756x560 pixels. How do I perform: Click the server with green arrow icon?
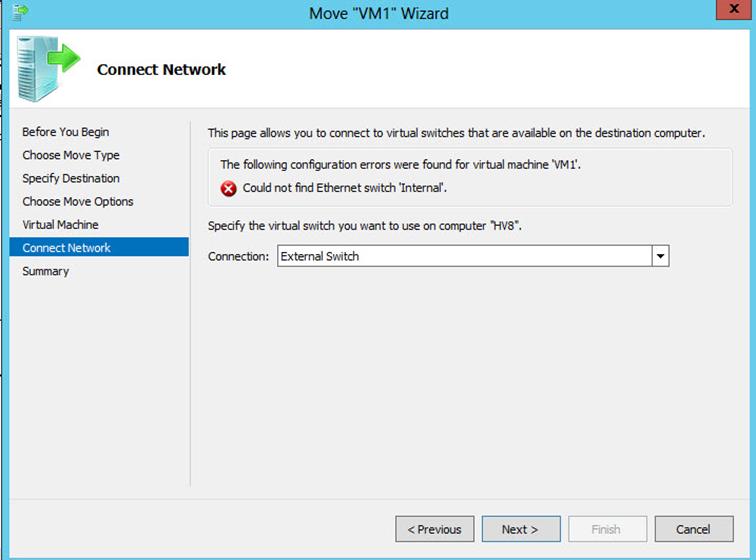(48, 69)
